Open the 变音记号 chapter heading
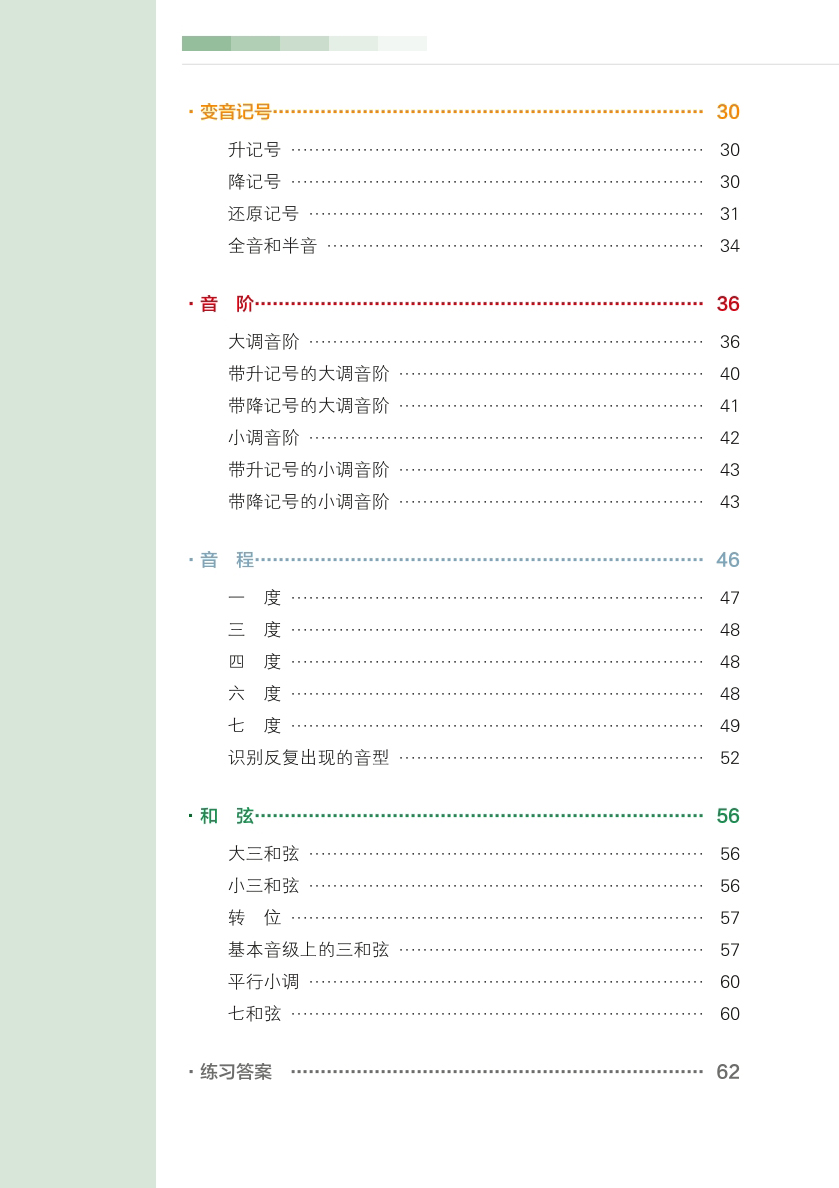The width and height of the screenshot is (839, 1188). pos(235,112)
